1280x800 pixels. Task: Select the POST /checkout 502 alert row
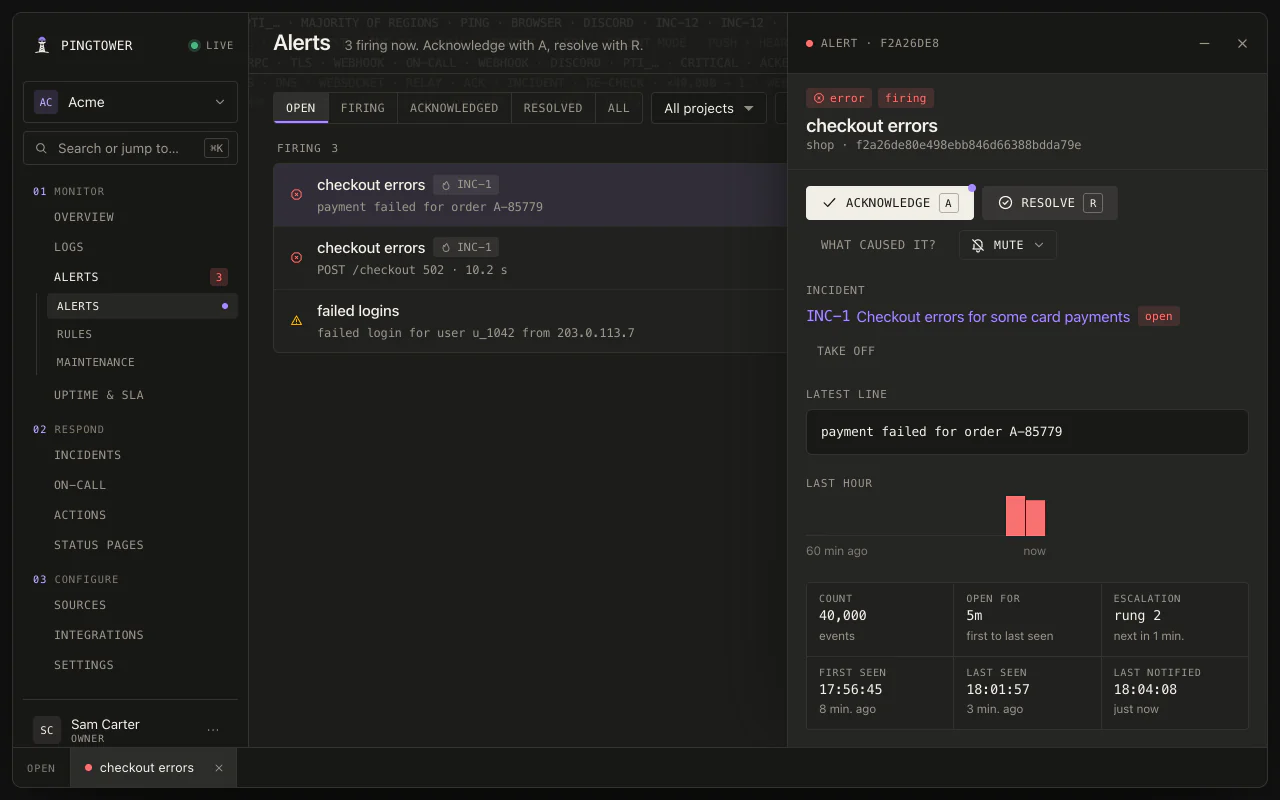[530, 258]
